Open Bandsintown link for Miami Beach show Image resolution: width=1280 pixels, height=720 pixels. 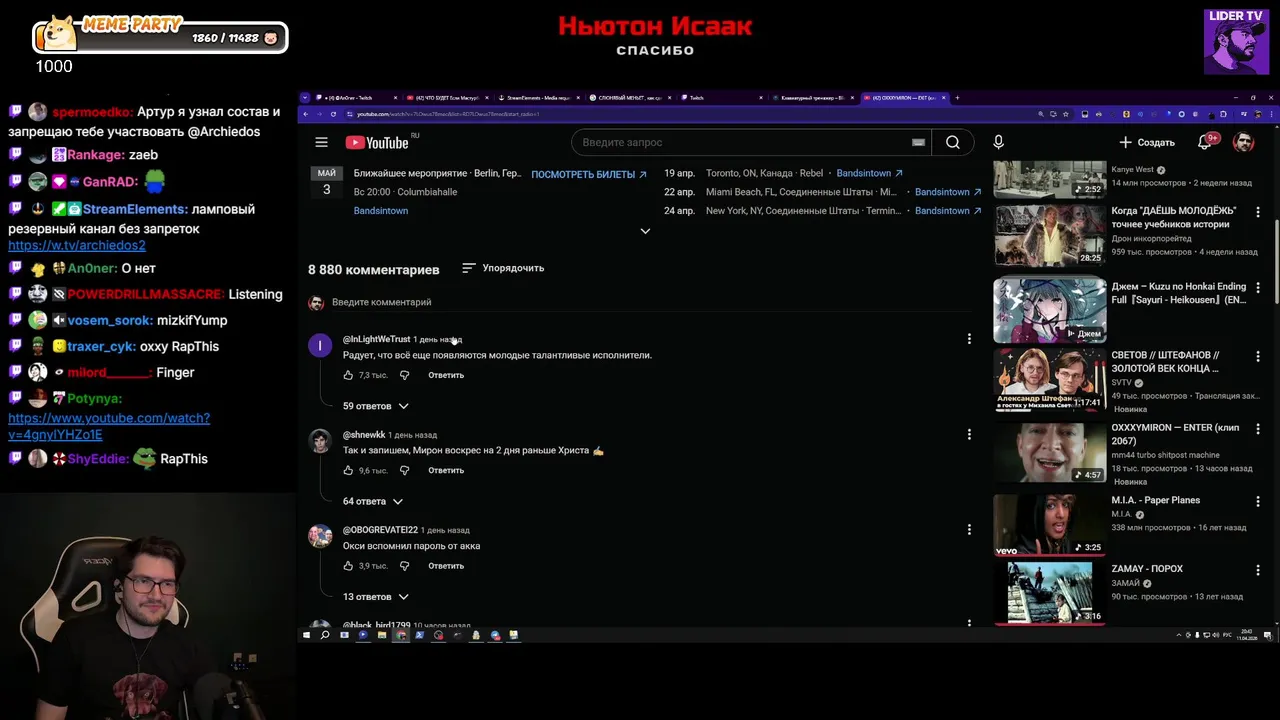click(x=948, y=192)
